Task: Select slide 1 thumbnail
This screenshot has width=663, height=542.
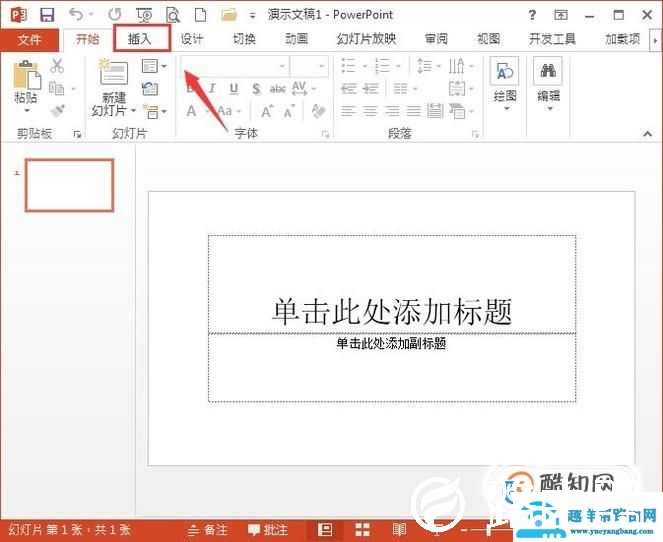Action: (x=70, y=185)
